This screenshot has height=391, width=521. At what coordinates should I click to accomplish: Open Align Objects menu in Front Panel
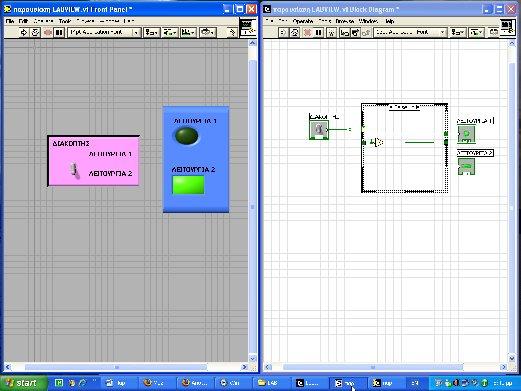152,32
